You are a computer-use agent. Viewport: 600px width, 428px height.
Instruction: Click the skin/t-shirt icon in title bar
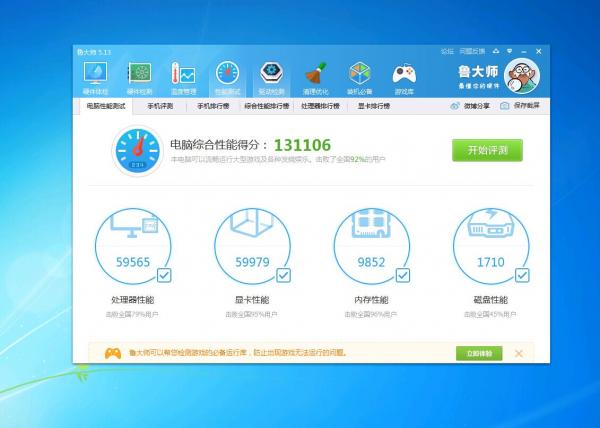[496, 51]
